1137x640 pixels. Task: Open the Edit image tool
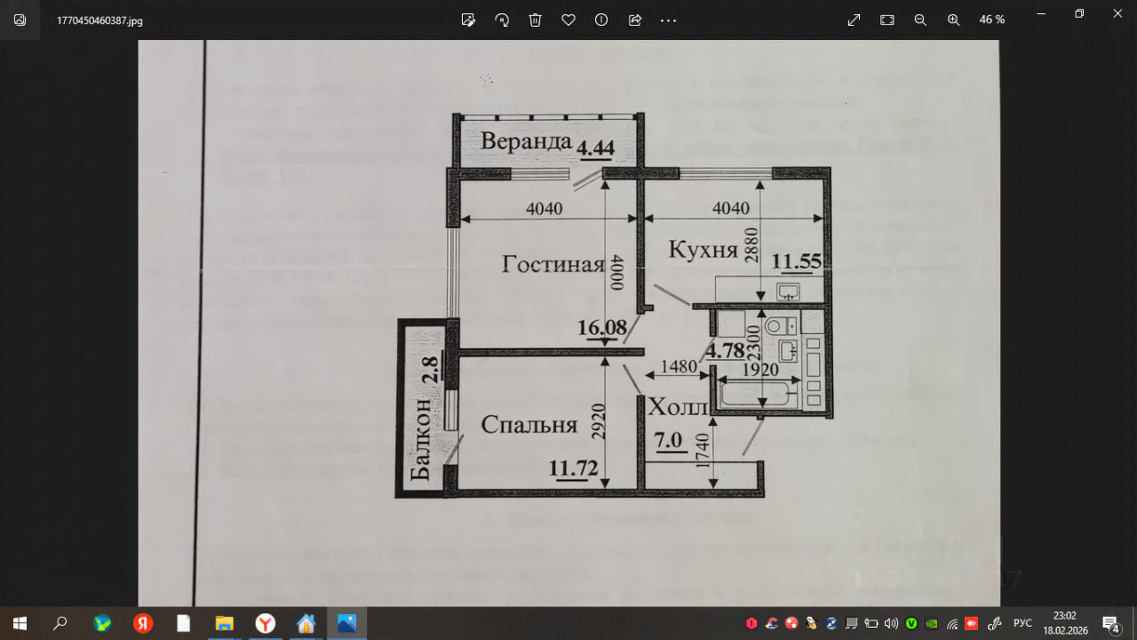pyautogui.click(x=468, y=20)
